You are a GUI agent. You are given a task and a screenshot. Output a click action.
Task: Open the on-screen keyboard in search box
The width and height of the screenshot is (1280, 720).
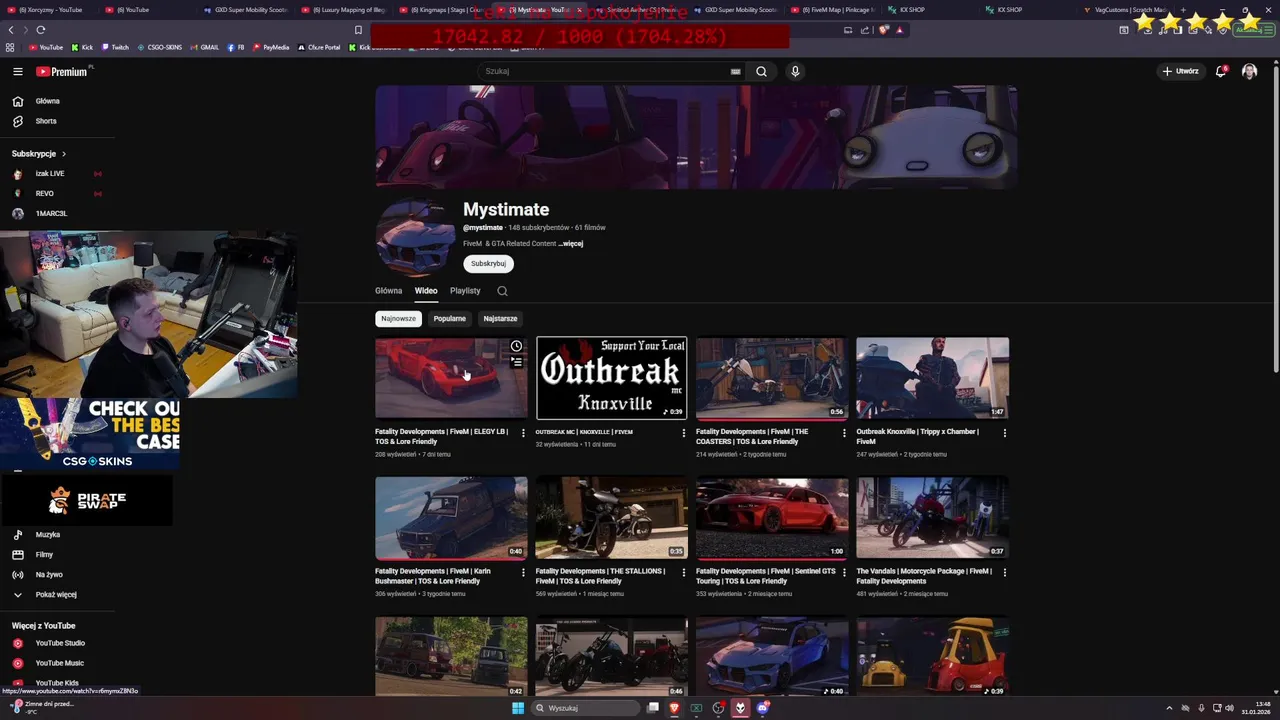pyautogui.click(x=735, y=71)
